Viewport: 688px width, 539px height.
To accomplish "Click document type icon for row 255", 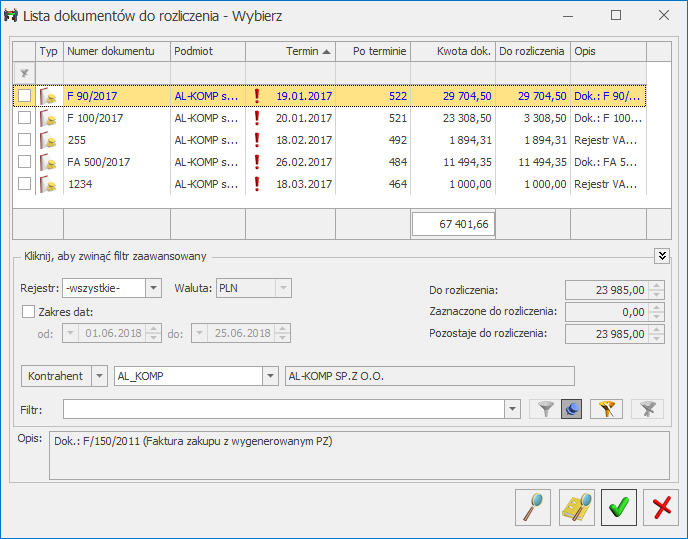I will tap(49, 140).
